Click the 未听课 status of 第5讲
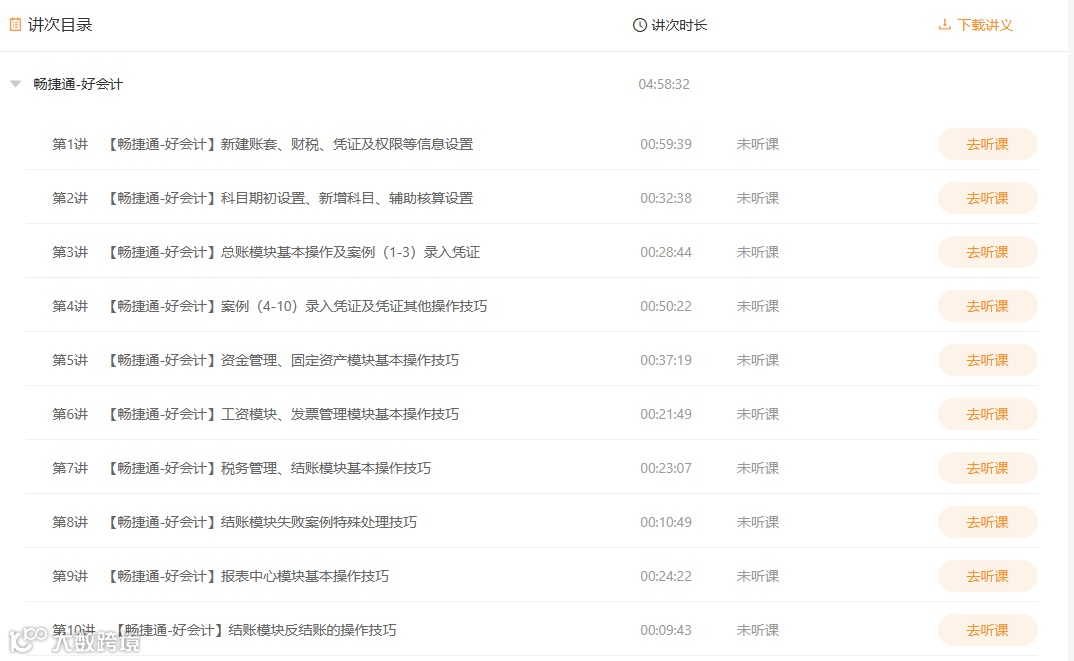The width and height of the screenshot is (1074, 661). 758,360
